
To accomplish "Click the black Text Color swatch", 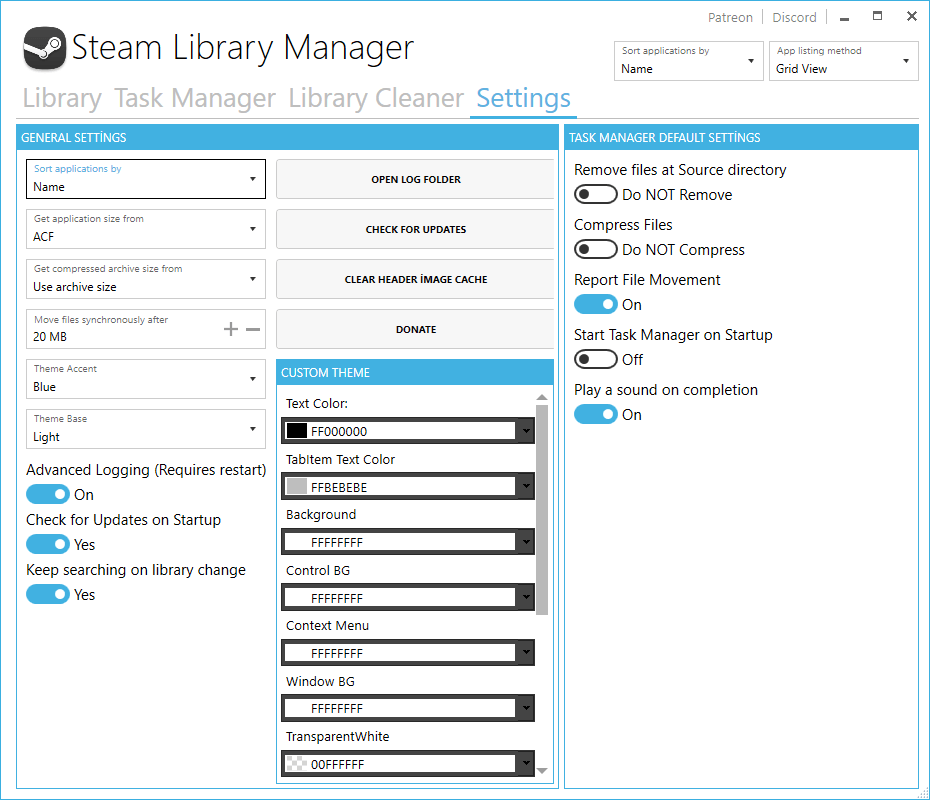I will click(297, 431).
